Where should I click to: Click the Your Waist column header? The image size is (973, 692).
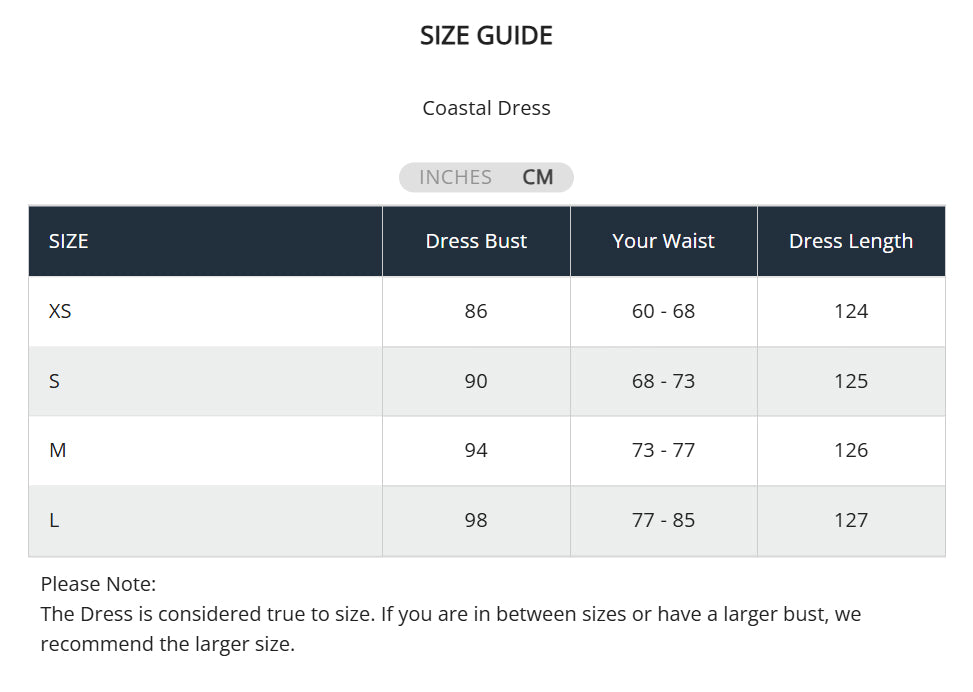click(x=663, y=241)
